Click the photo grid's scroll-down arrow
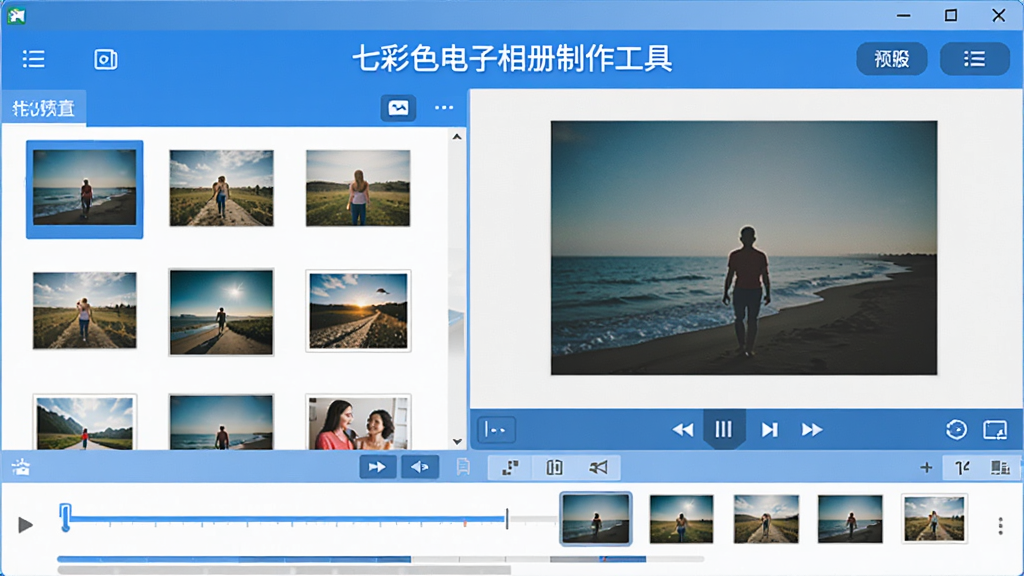1024x576 pixels. [457, 441]
